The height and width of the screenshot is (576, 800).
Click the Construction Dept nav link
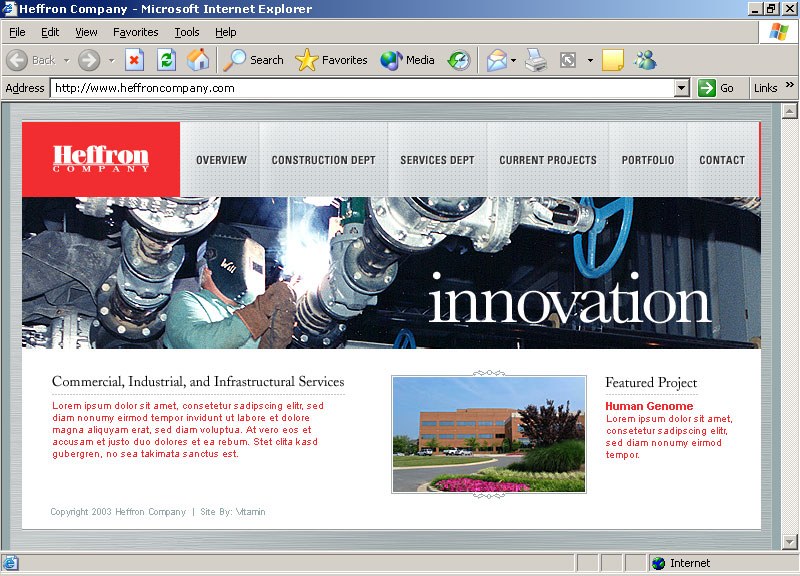323,160
